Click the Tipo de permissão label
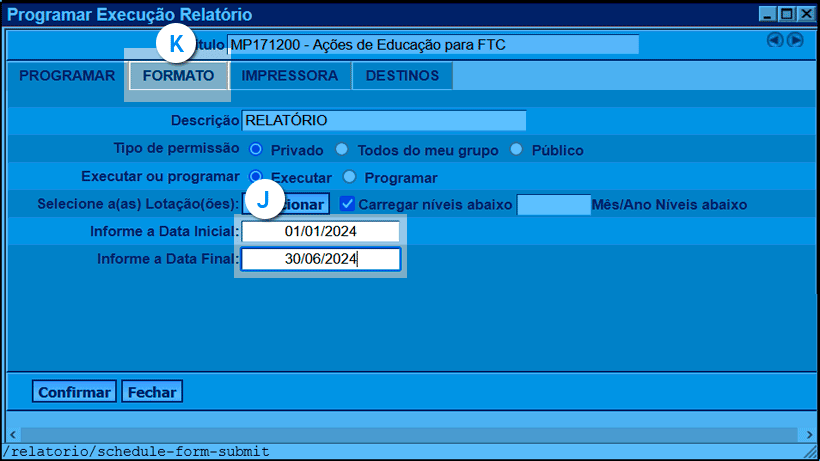This screenshot has width=820, height=461. (176, 148)
